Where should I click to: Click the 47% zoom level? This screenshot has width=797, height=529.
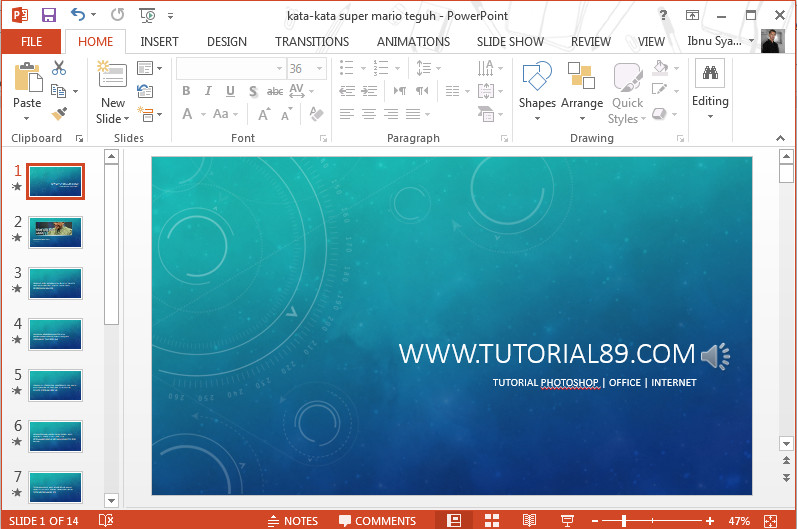pyautogui.click(x=739, y=521)
